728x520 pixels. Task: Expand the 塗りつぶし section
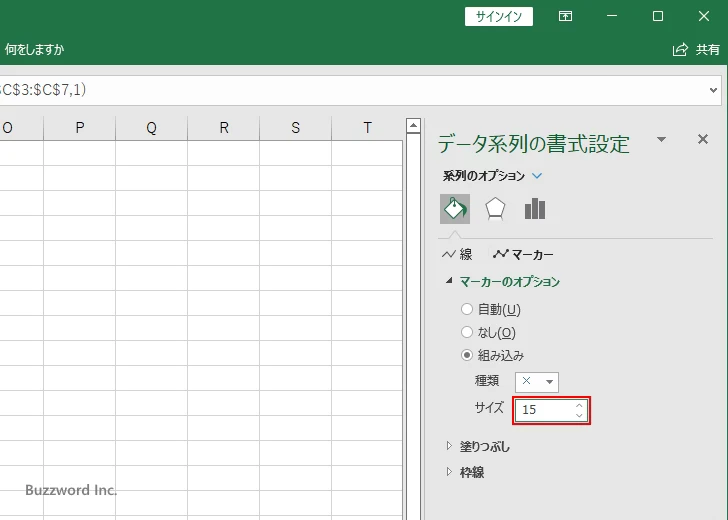pyautogui.click(x=449, y=446)
